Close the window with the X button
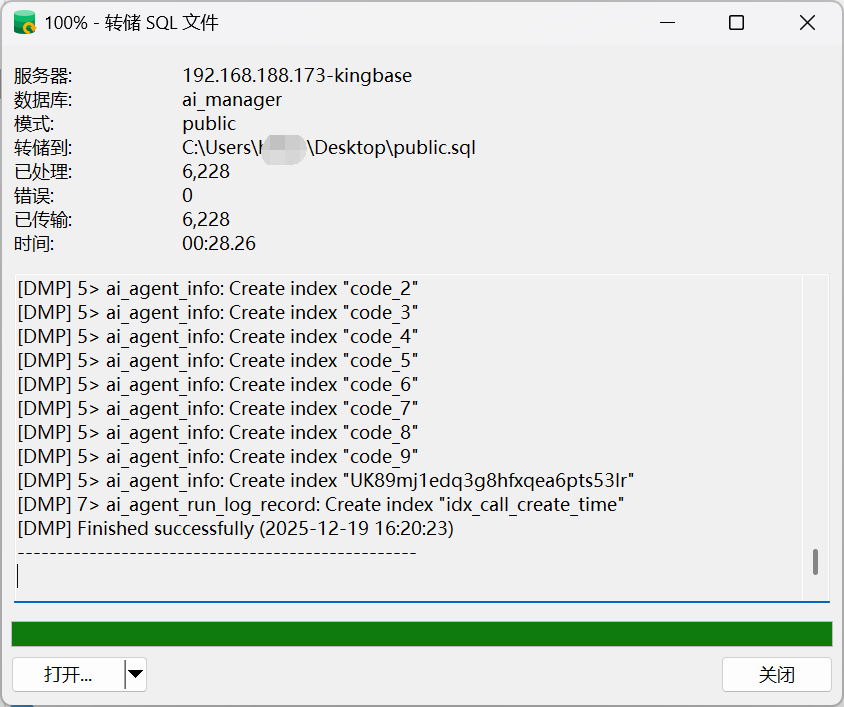The width and height of the screenshot is (844, 707). point(807,23)
